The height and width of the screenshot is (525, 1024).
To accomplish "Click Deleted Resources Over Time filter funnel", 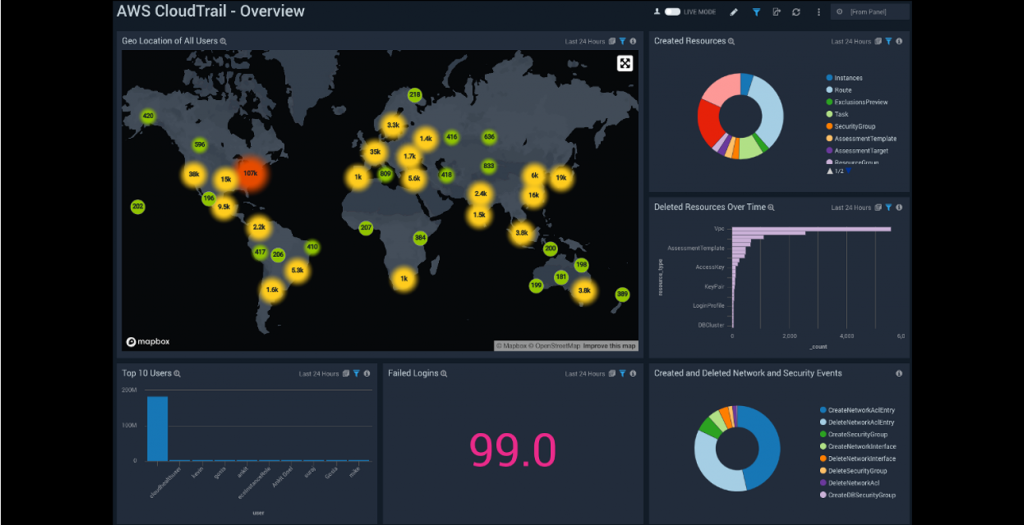I will click(x=888, y=207).
